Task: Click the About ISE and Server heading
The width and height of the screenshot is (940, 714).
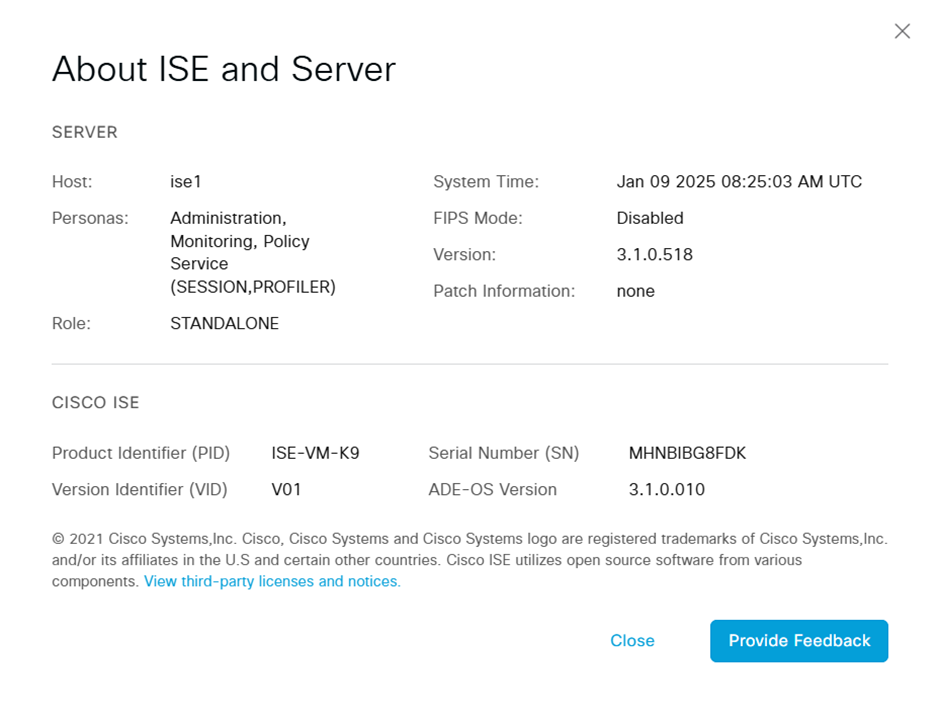Action: [x=224, y=69]
